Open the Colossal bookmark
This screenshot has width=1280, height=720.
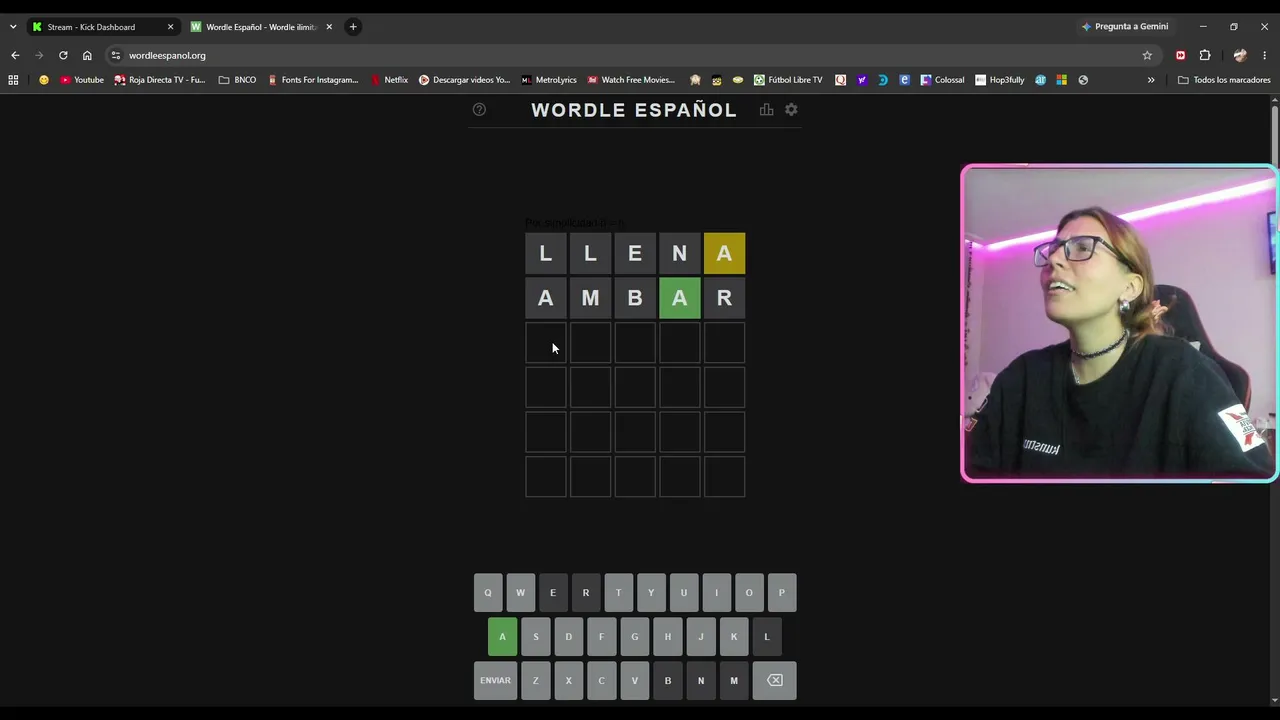click(943, 80)
